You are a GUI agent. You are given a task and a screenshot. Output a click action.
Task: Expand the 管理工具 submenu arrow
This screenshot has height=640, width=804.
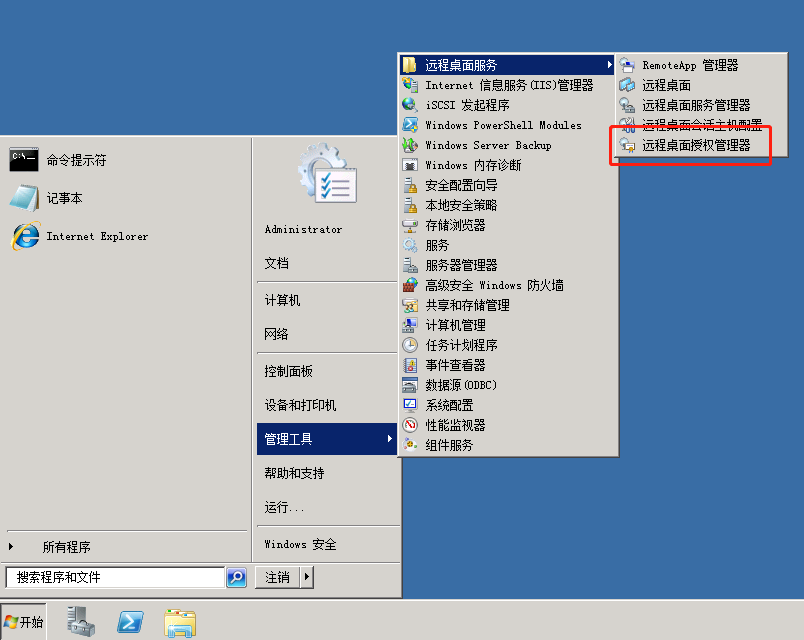click(x=390, y=438)
